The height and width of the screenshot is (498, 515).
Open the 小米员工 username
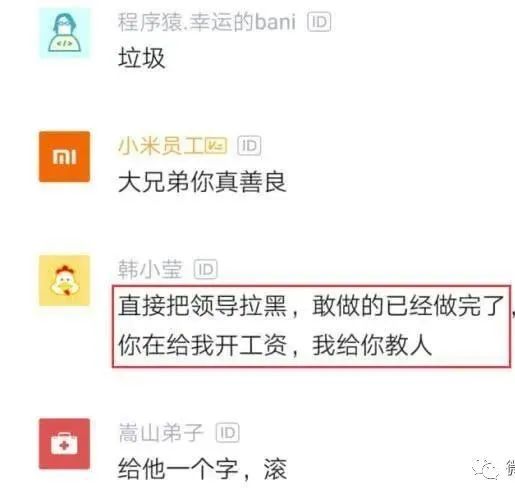[x=161, y=146]
